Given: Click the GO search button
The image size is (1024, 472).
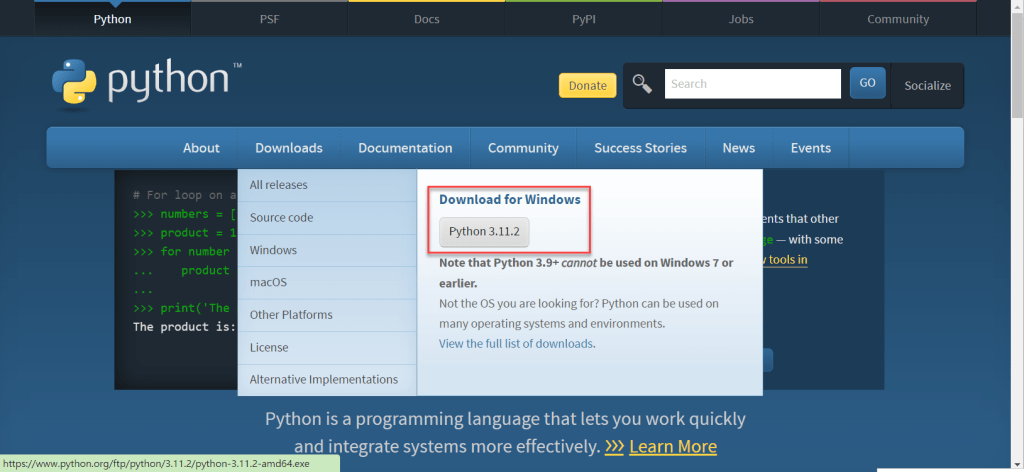Looking at the screenshot, I should click(867, 84).
